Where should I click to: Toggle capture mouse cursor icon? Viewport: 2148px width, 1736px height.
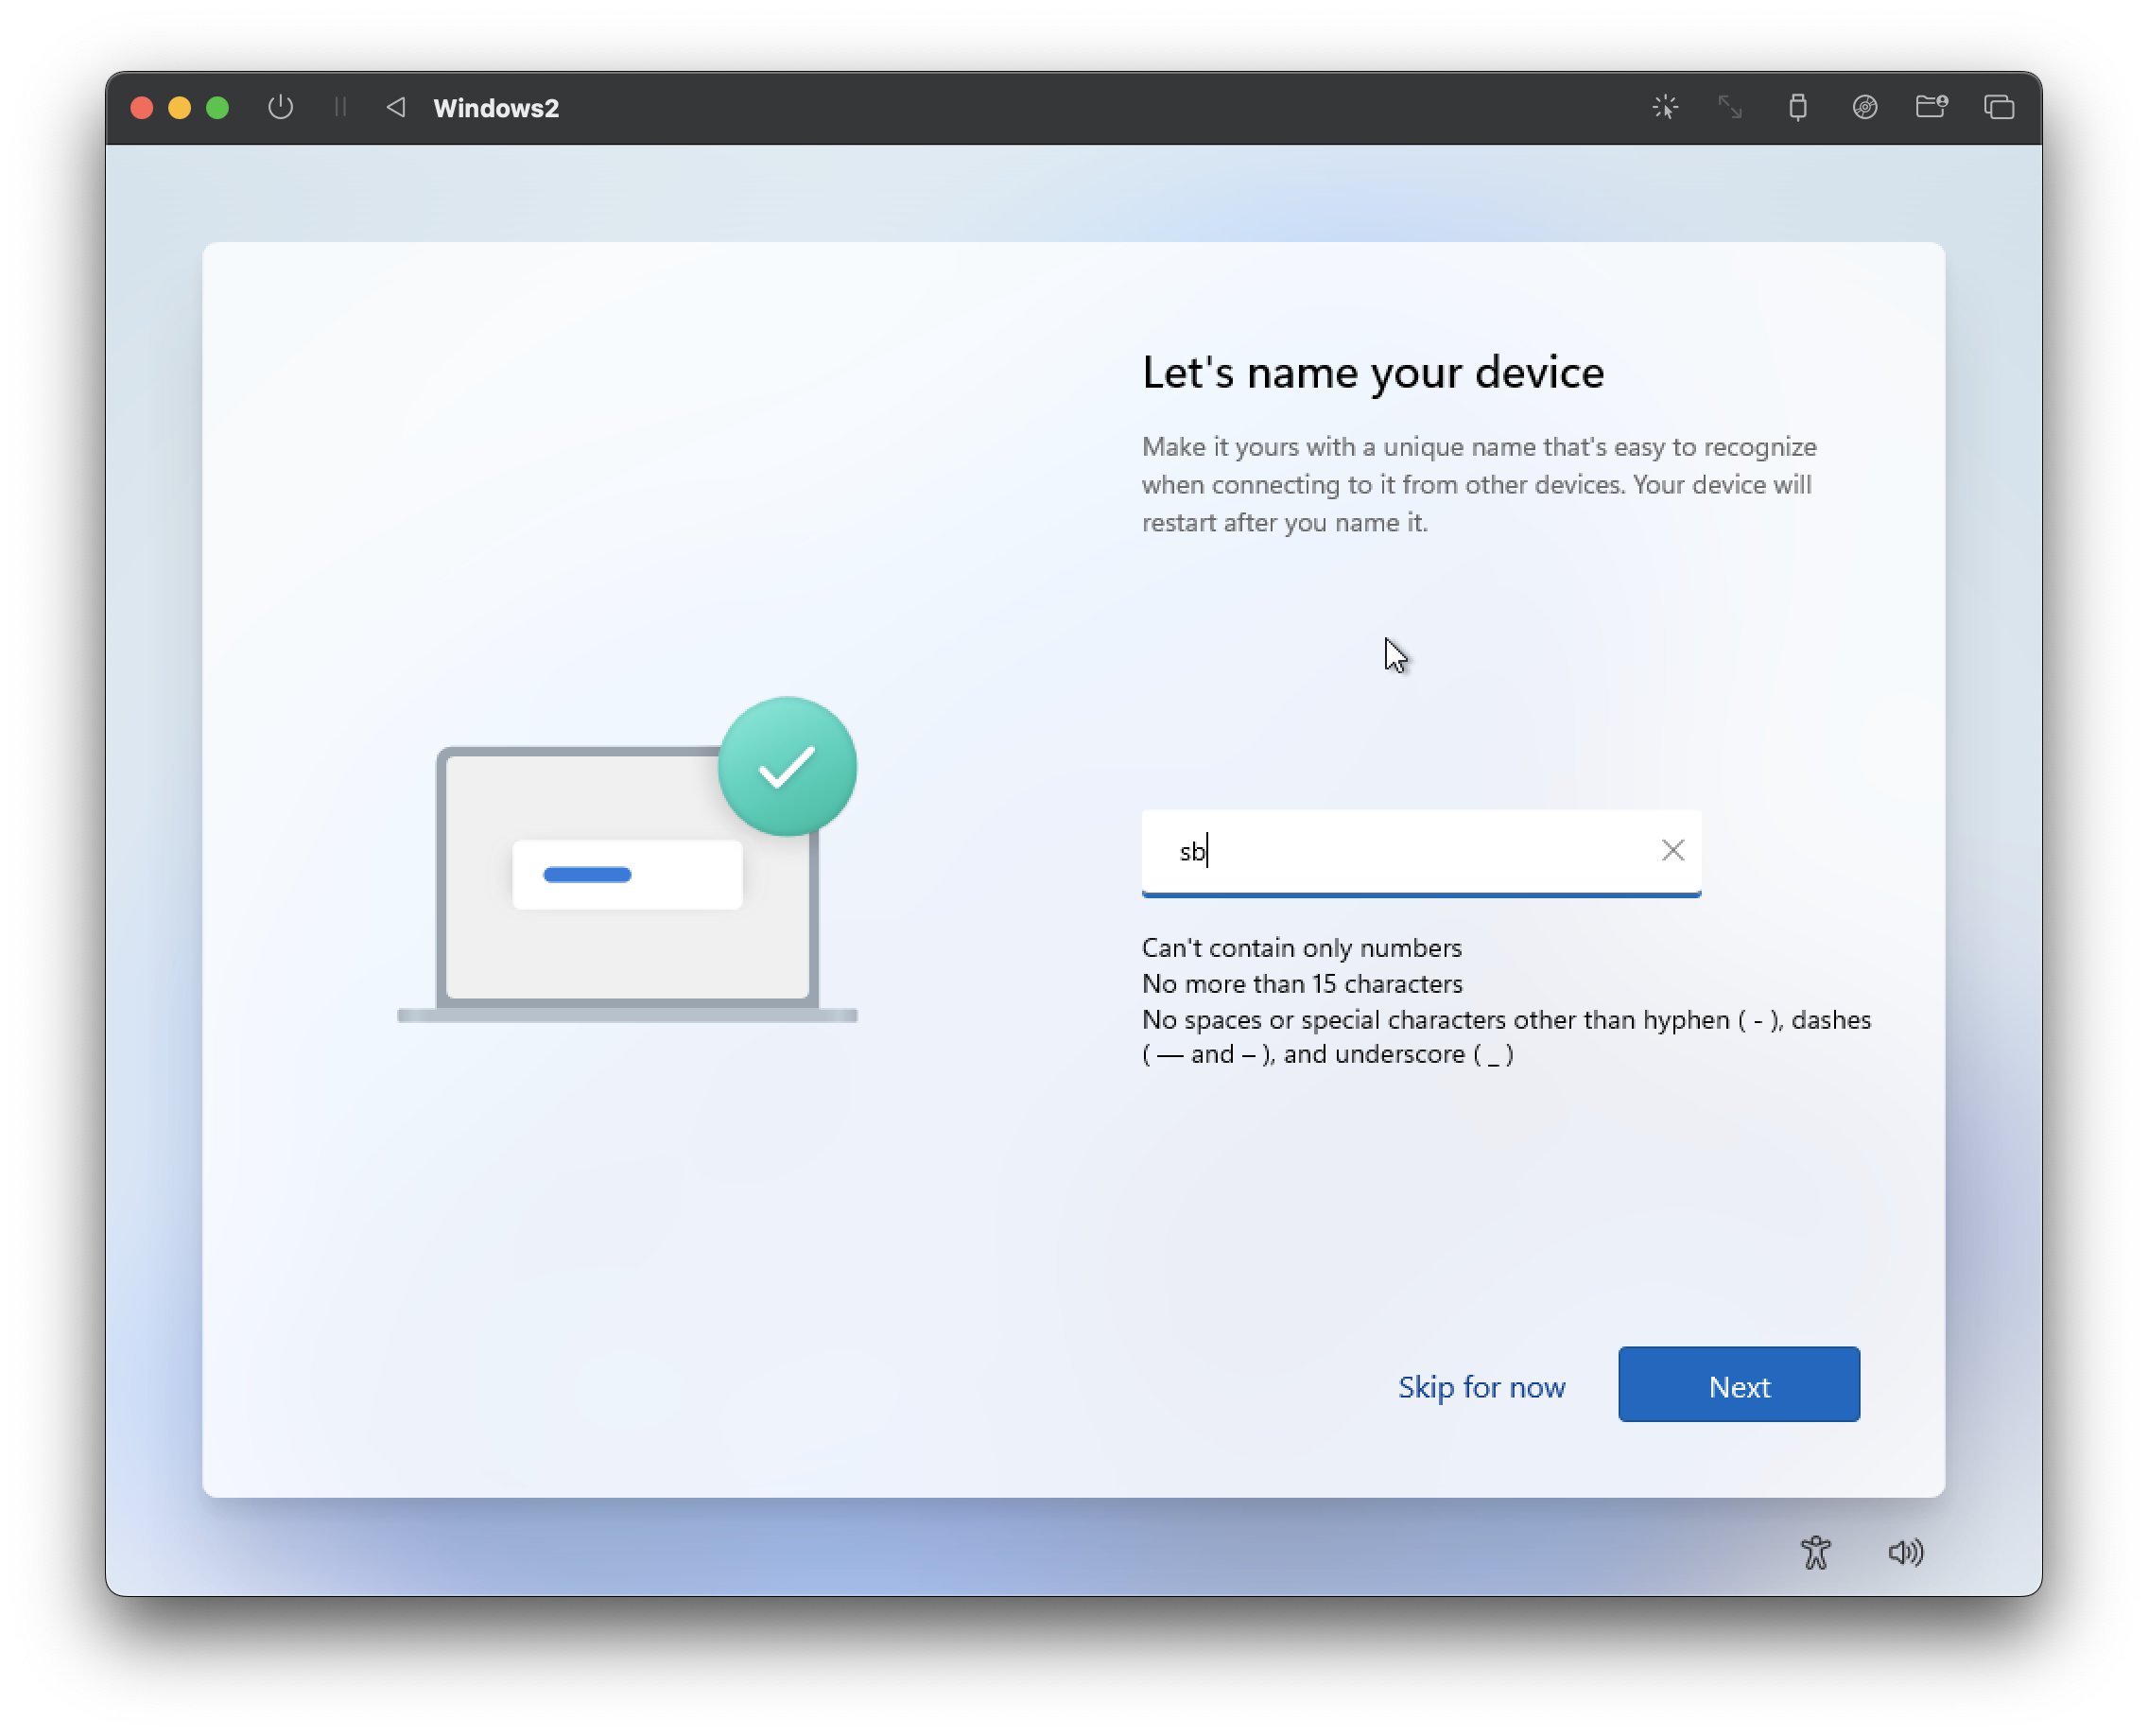pos(1665,107)
